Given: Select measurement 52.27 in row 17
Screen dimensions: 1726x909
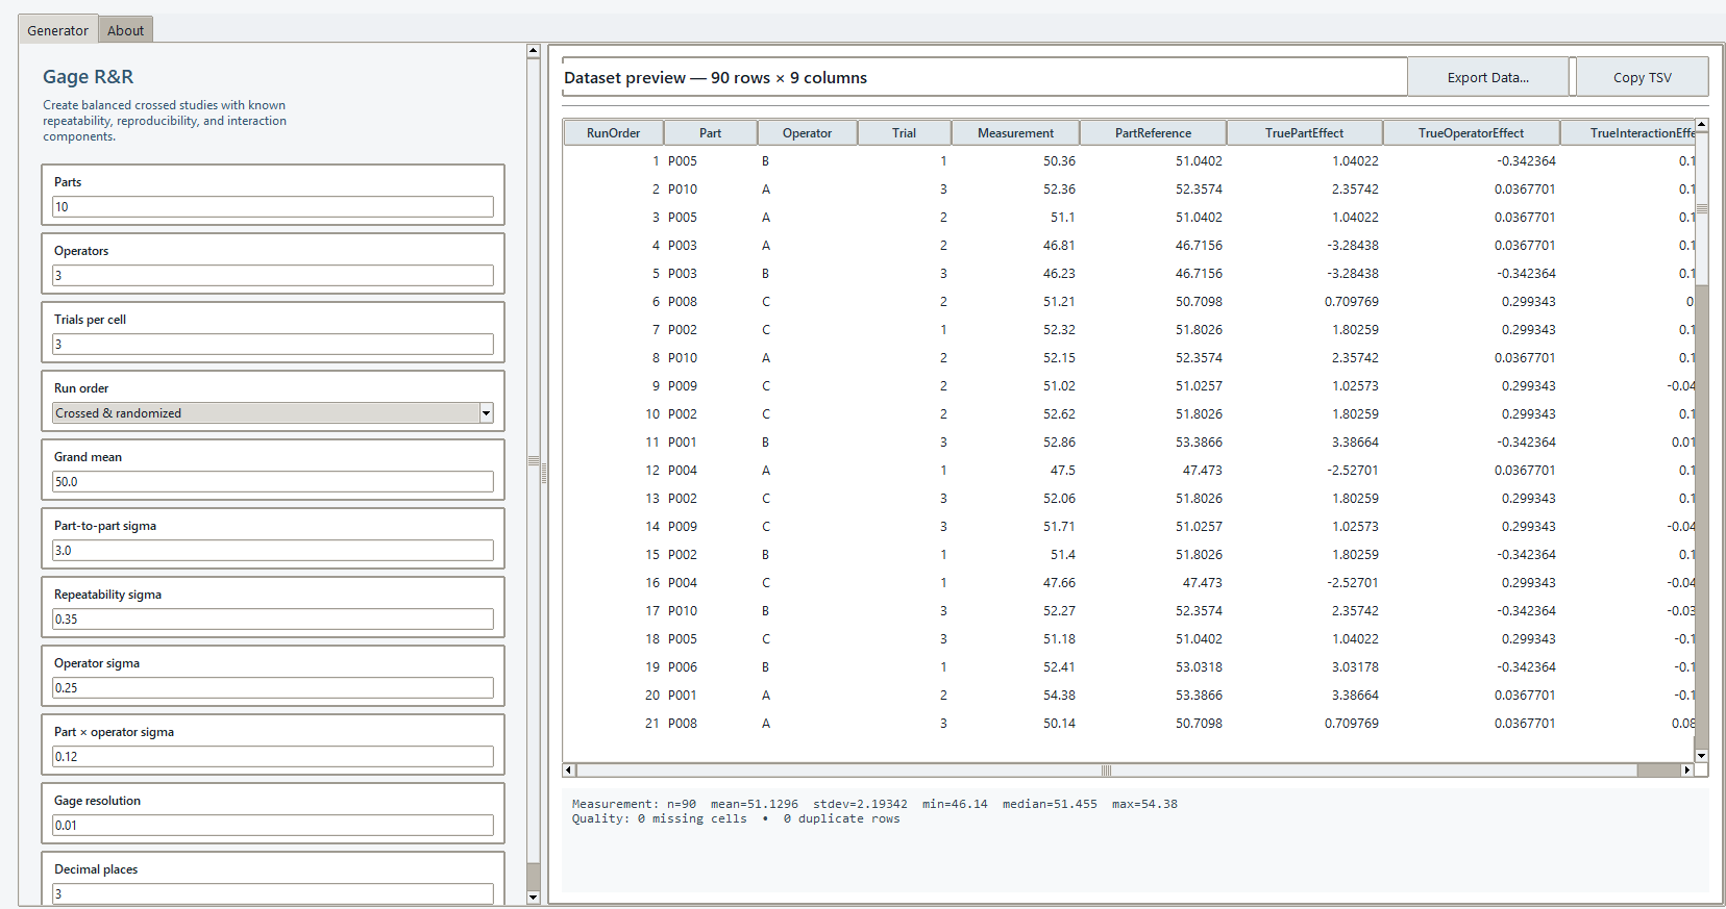Looking at the screenshot, I should [1015, 611].
